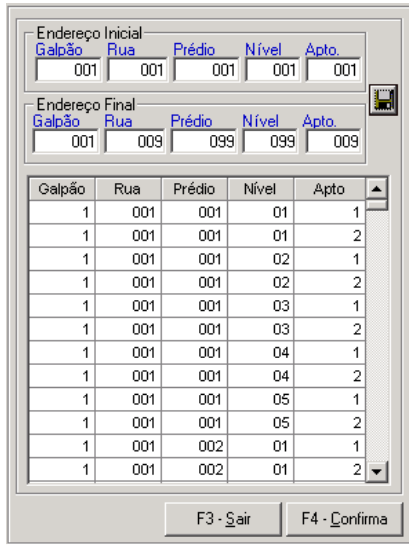Select Nível cell 03 in row with Apto 2

click(261, 329)
